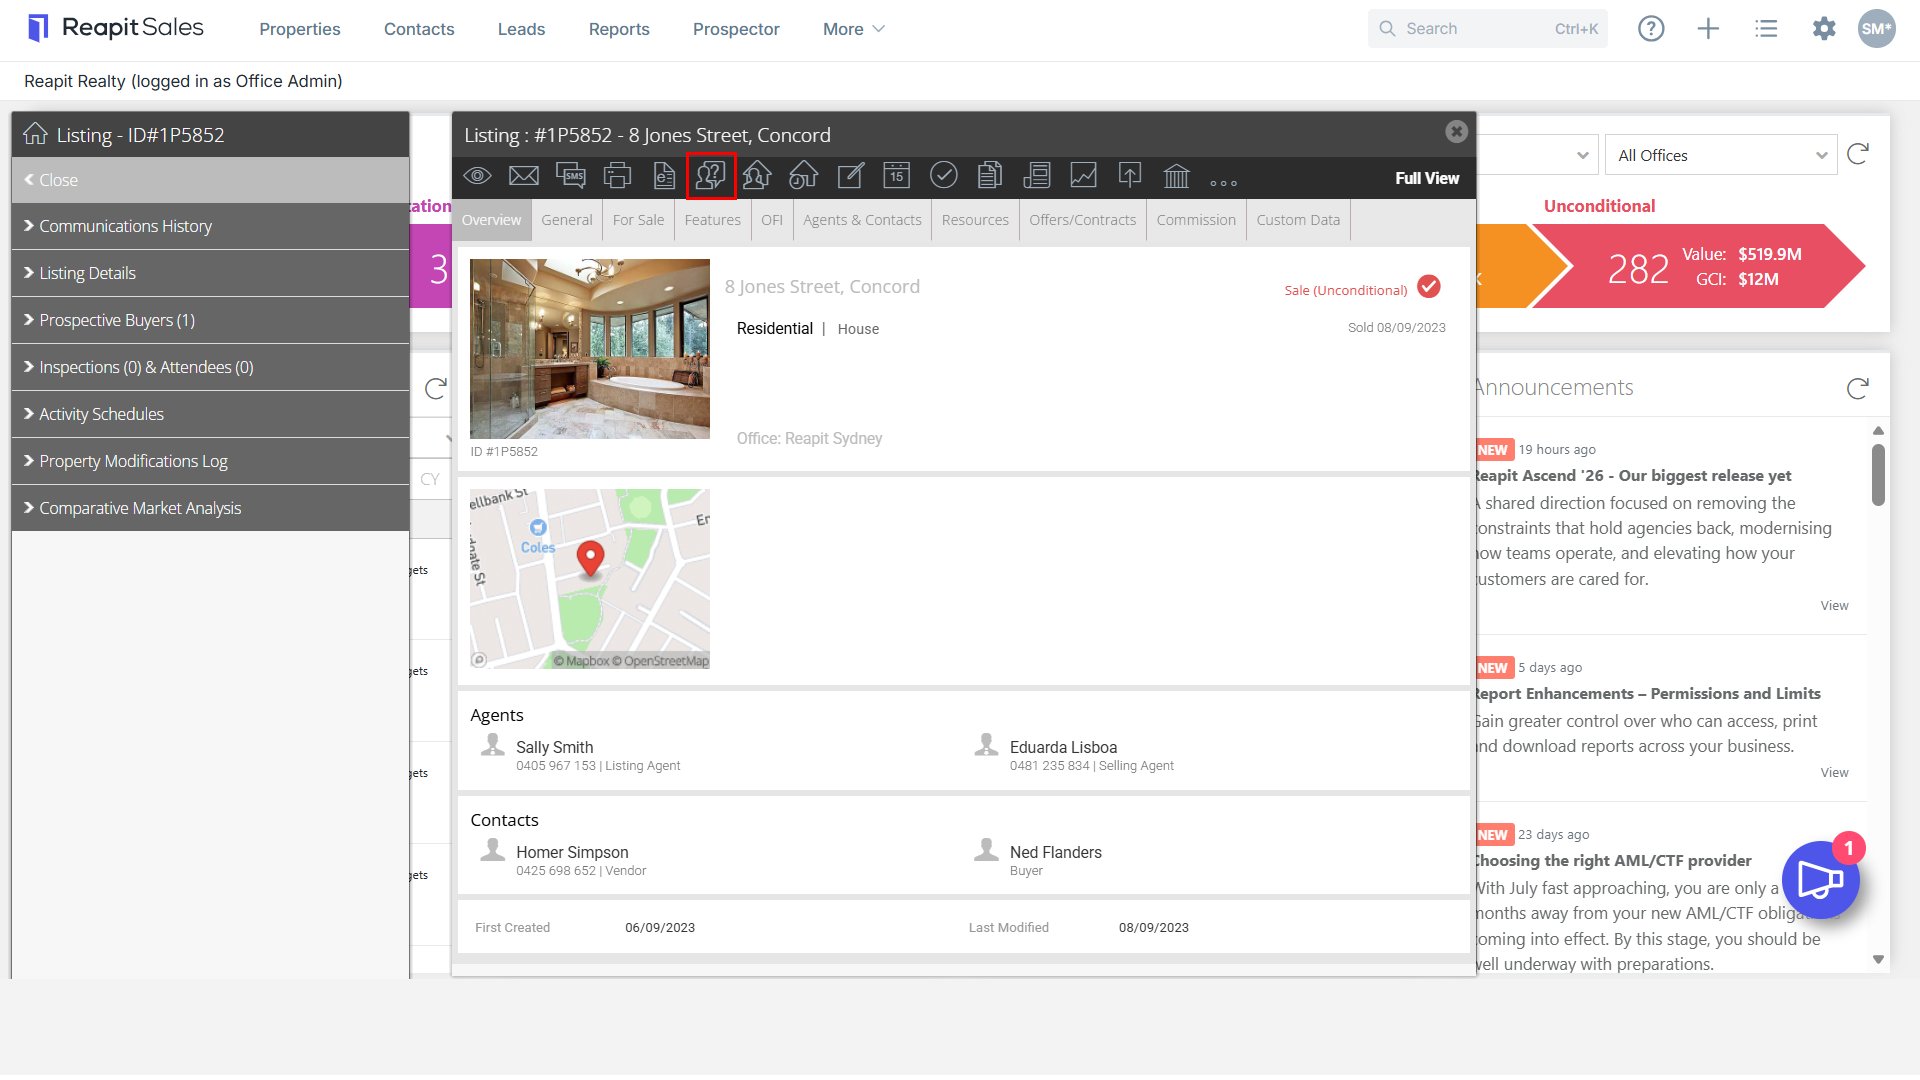Click the property bathroom photo thumbnail
Viewport: 1920px width, 1080px height.
tap(590, 349)
